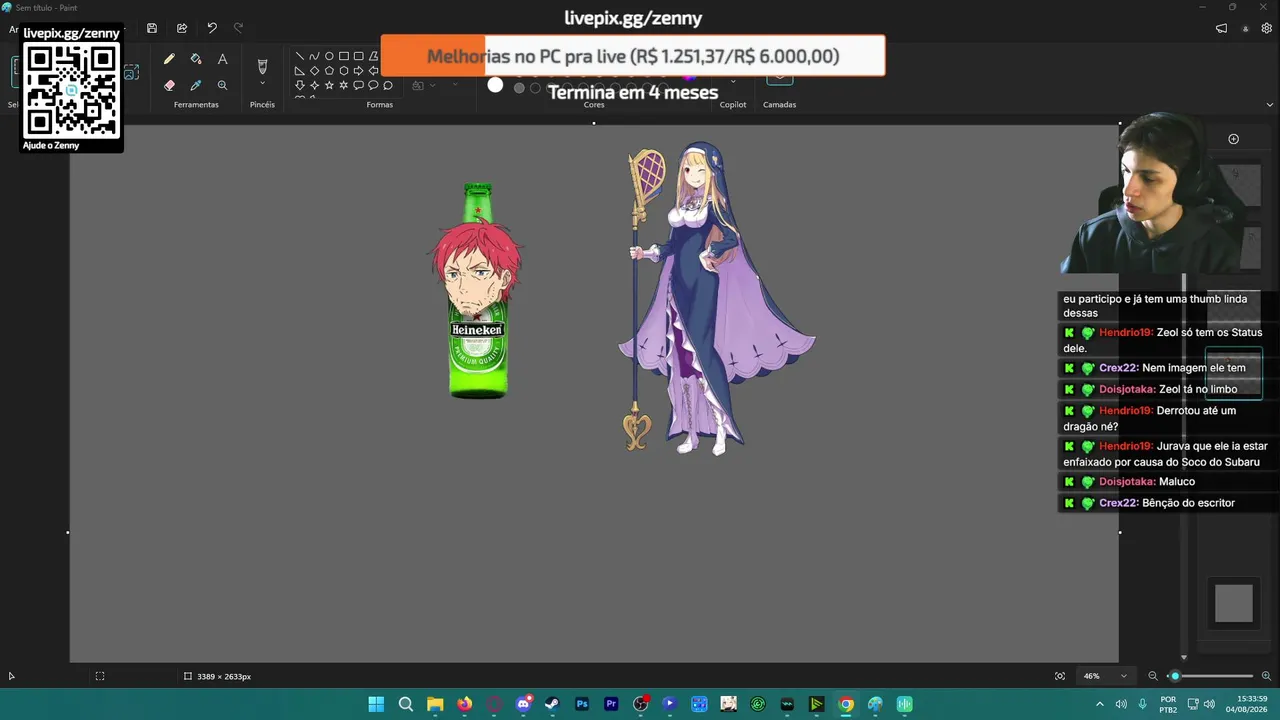Pick the oval shape
The height and width of the screenshot is (720, 1280).
point(329,56)
